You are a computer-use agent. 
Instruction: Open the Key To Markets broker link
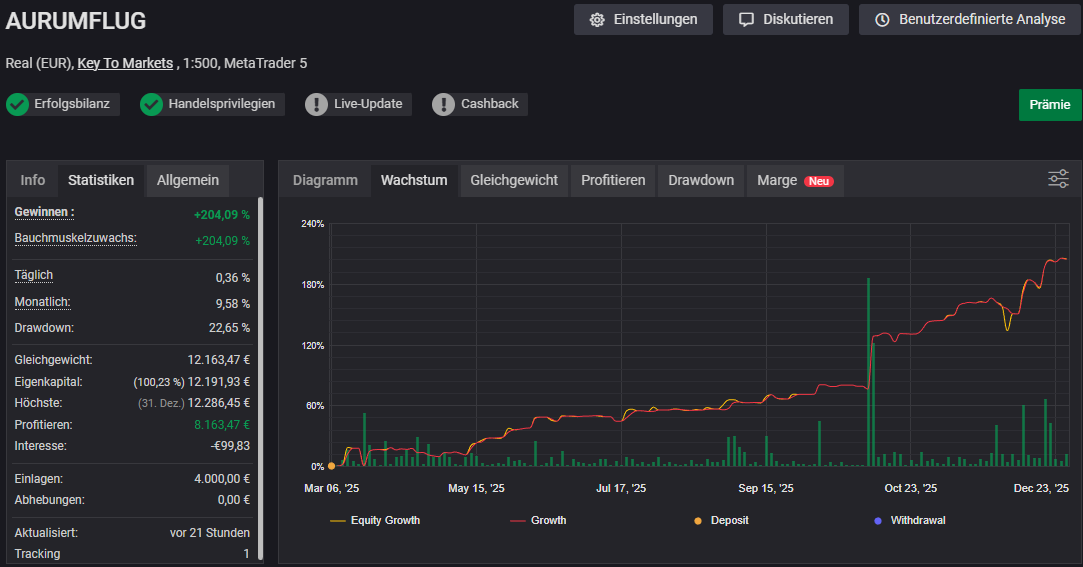pyautogui.click(x=125, y=63)
